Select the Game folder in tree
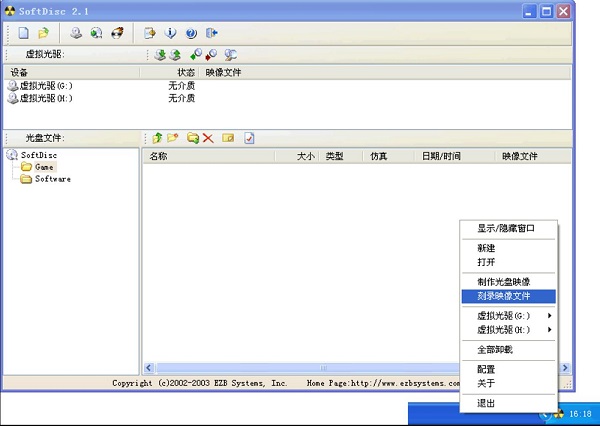The image size is (600, 426). coord(44,167)
